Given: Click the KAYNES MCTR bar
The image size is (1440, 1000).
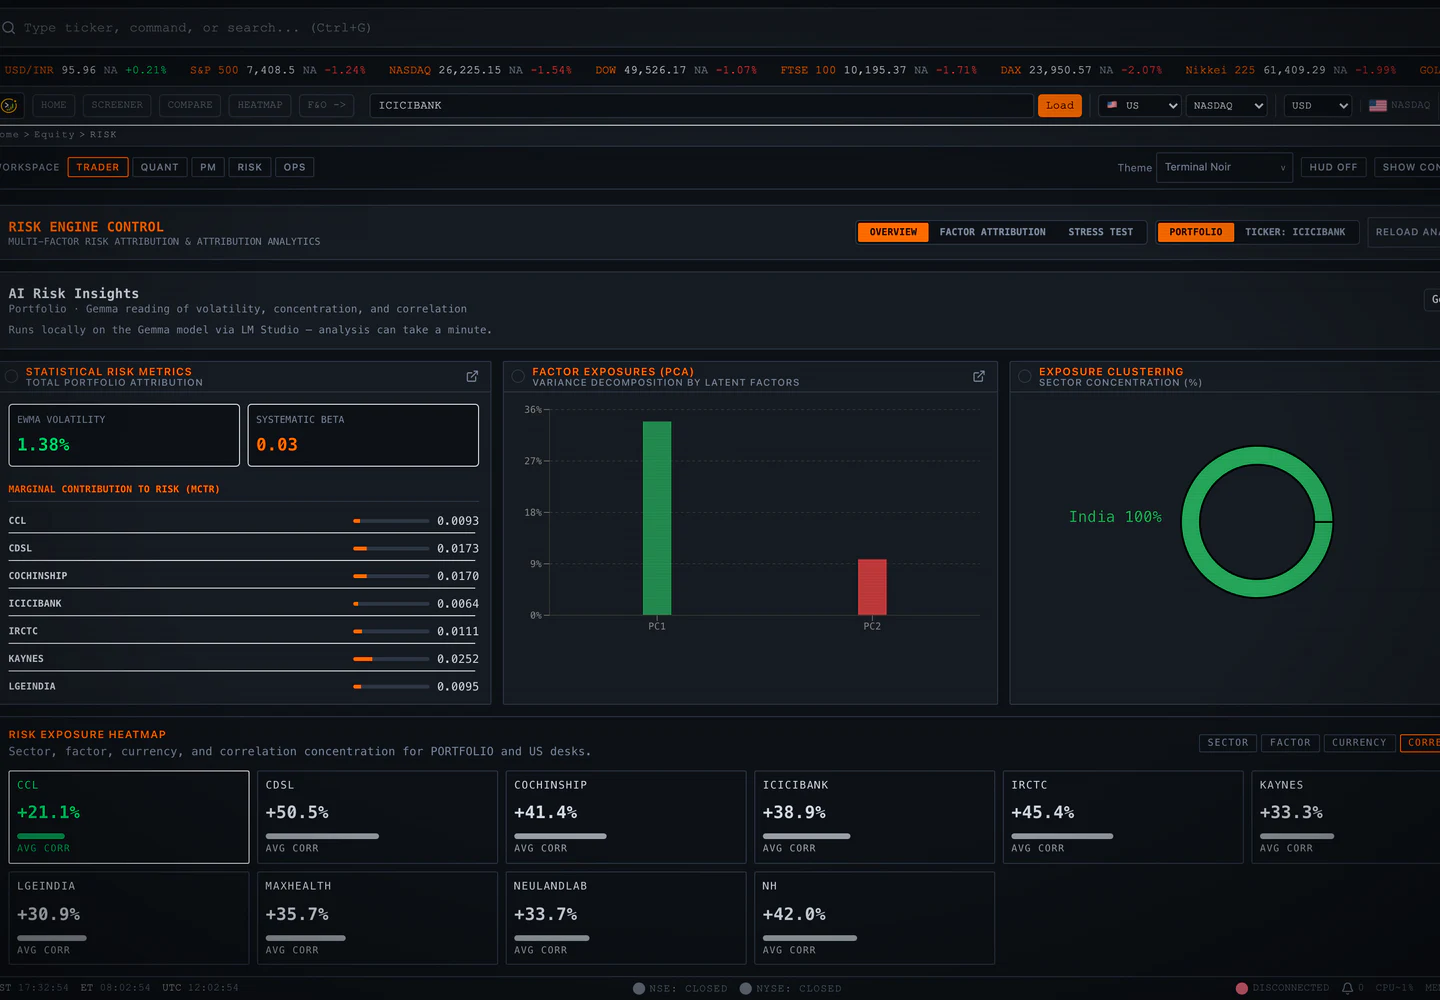Looking at the screenshot, I should click(x=391, y=659).
